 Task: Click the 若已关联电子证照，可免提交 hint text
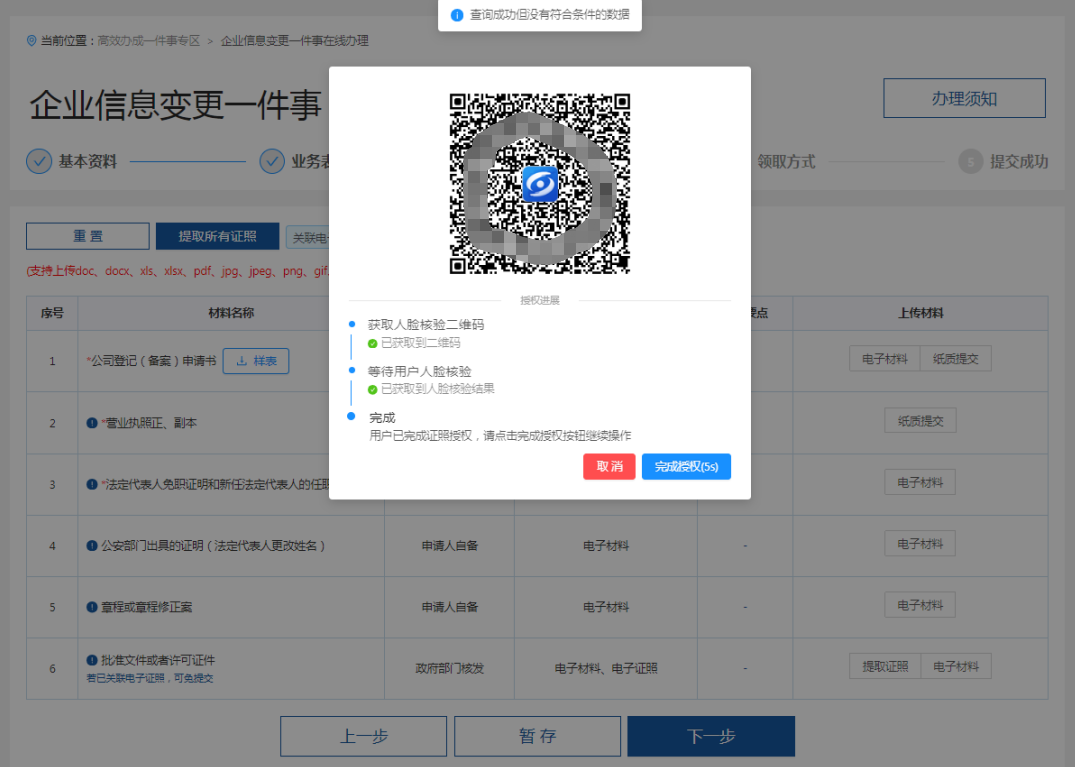pos(150,678)
